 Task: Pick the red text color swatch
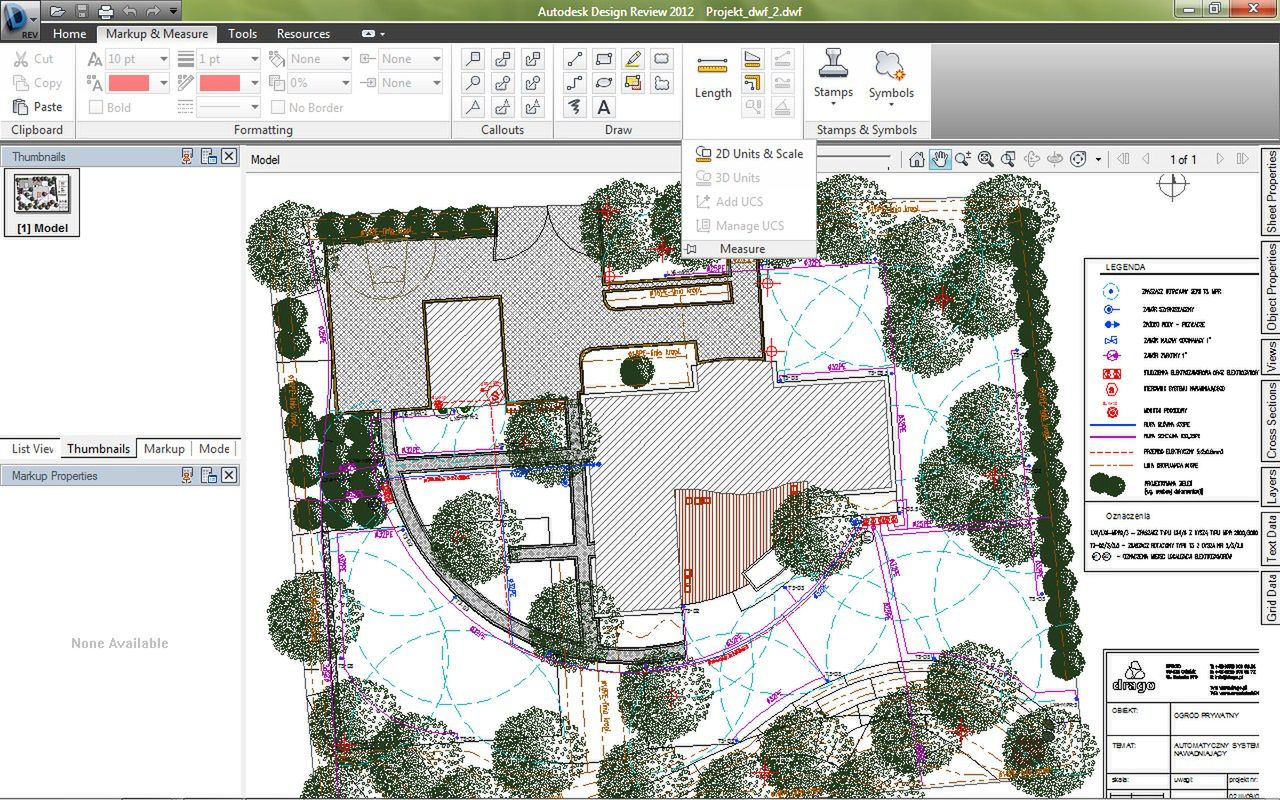pos(129,83)
